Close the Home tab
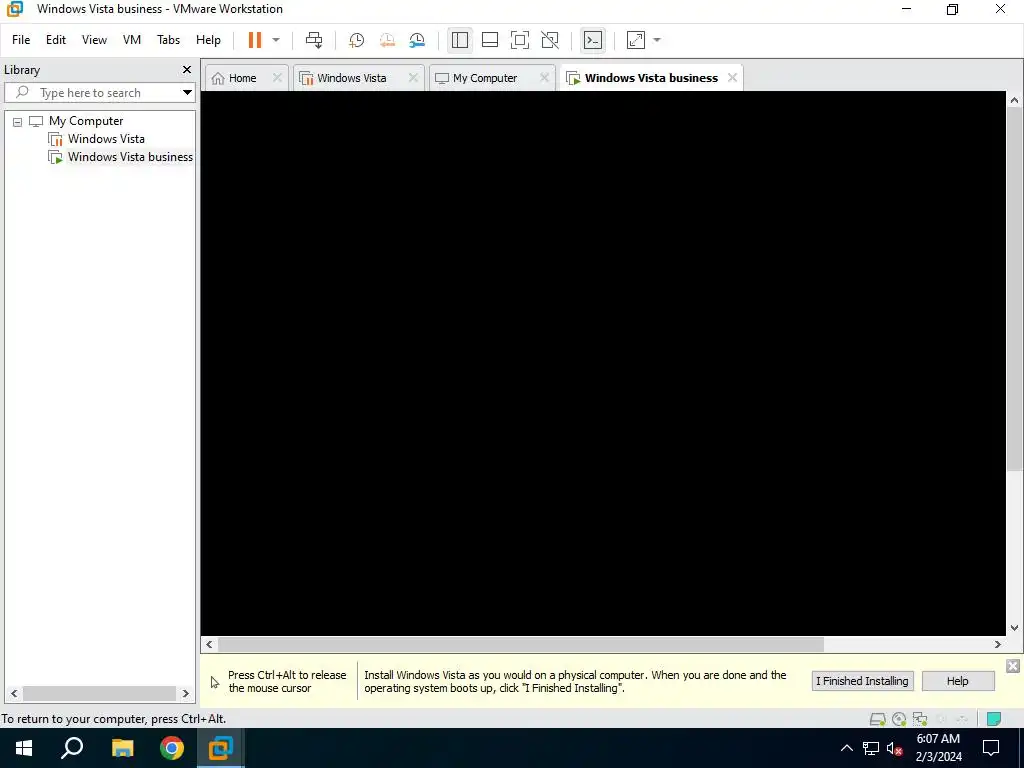 (277, 78)
